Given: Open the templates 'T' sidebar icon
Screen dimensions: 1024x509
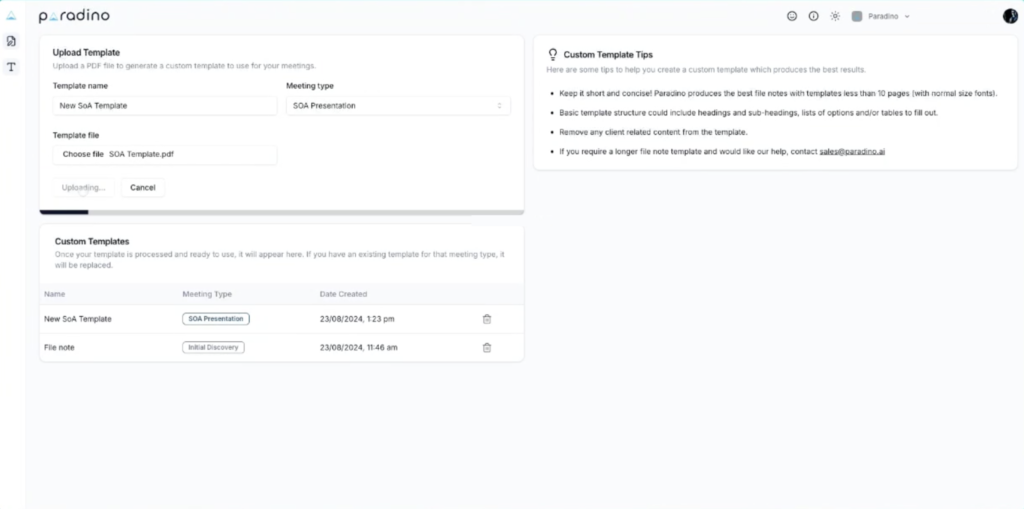Looking at the screenshot, I should point(11,67).
